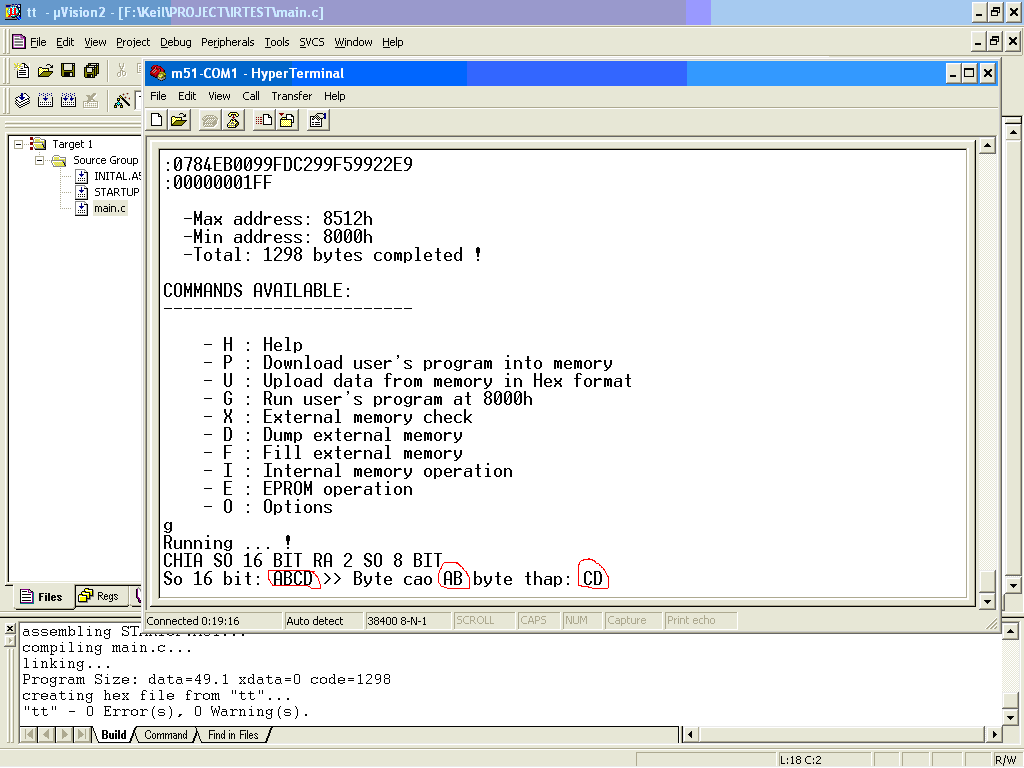Open a saved session in HyperTerminal
This screenshot has width=1024, height=768.
(x=179, y=120)
